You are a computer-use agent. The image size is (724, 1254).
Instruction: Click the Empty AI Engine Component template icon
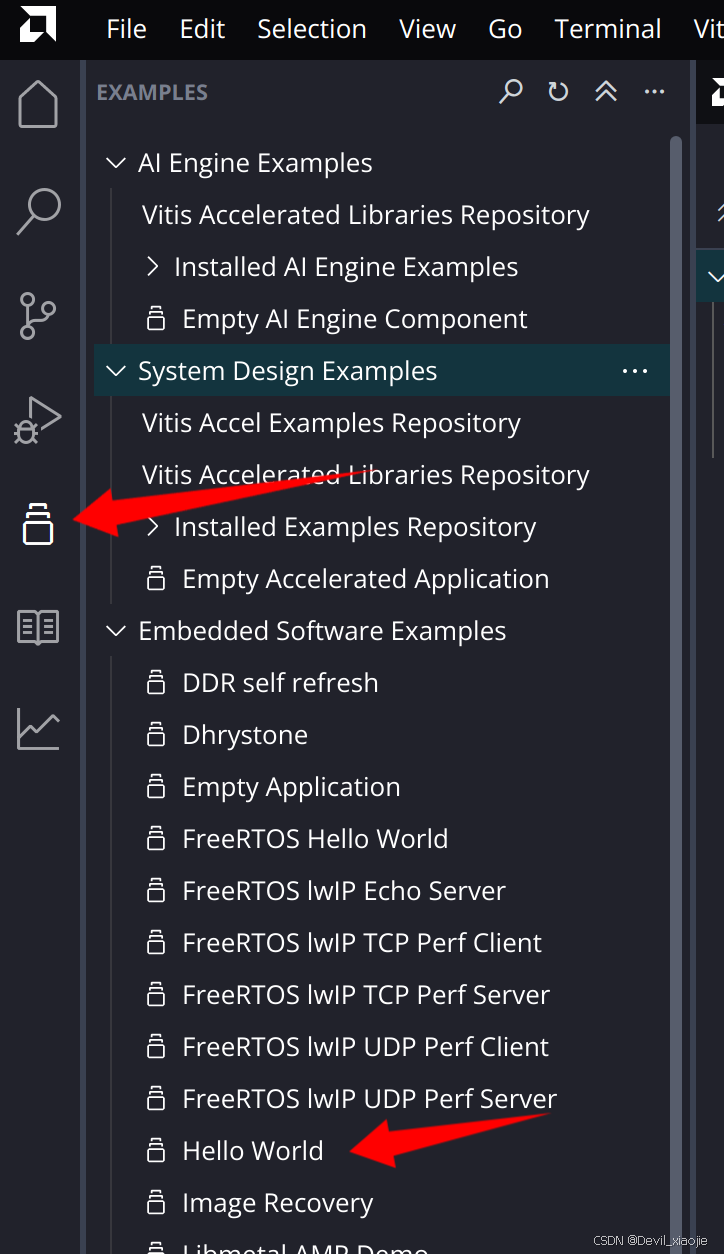[156, 319]
